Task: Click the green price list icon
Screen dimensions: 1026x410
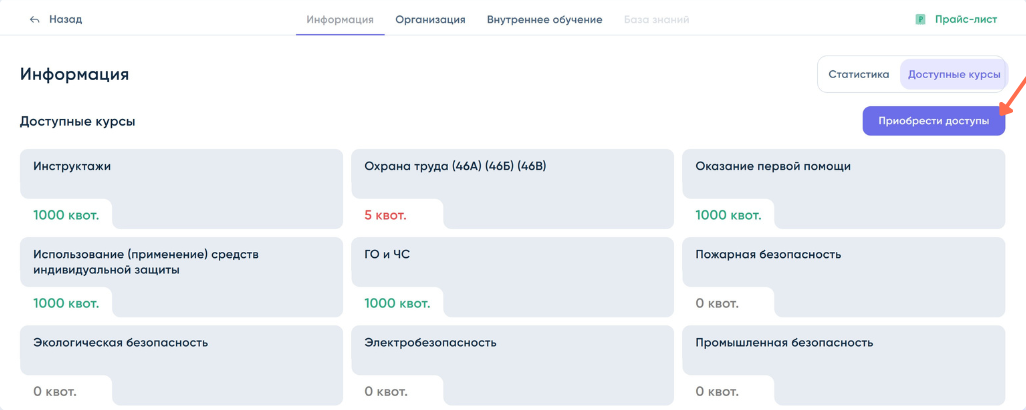Action: [x=920, y=20]
